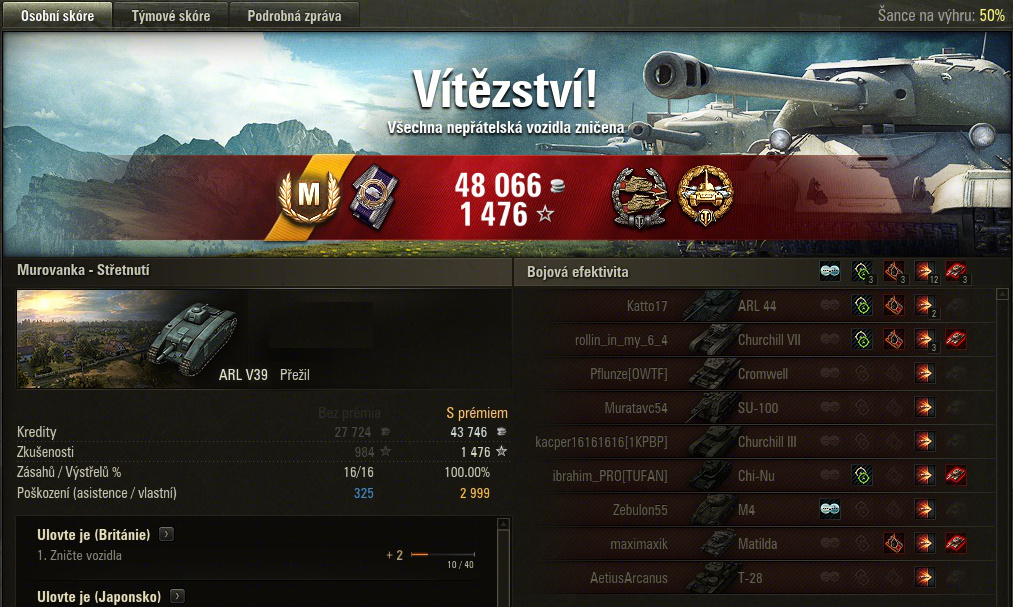Click the Mastery Badge M icon
The height and width of the screenshot is (607, 1013).
(x=309, y=196)
